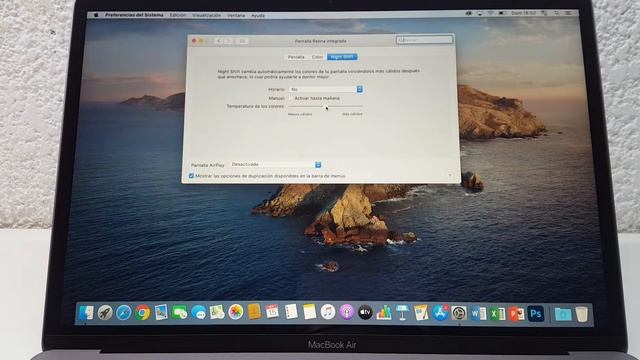Expand the Pantalla AirPlay dropdown
The width and height of the screenshot is (640, 360).
coord(276,164)
